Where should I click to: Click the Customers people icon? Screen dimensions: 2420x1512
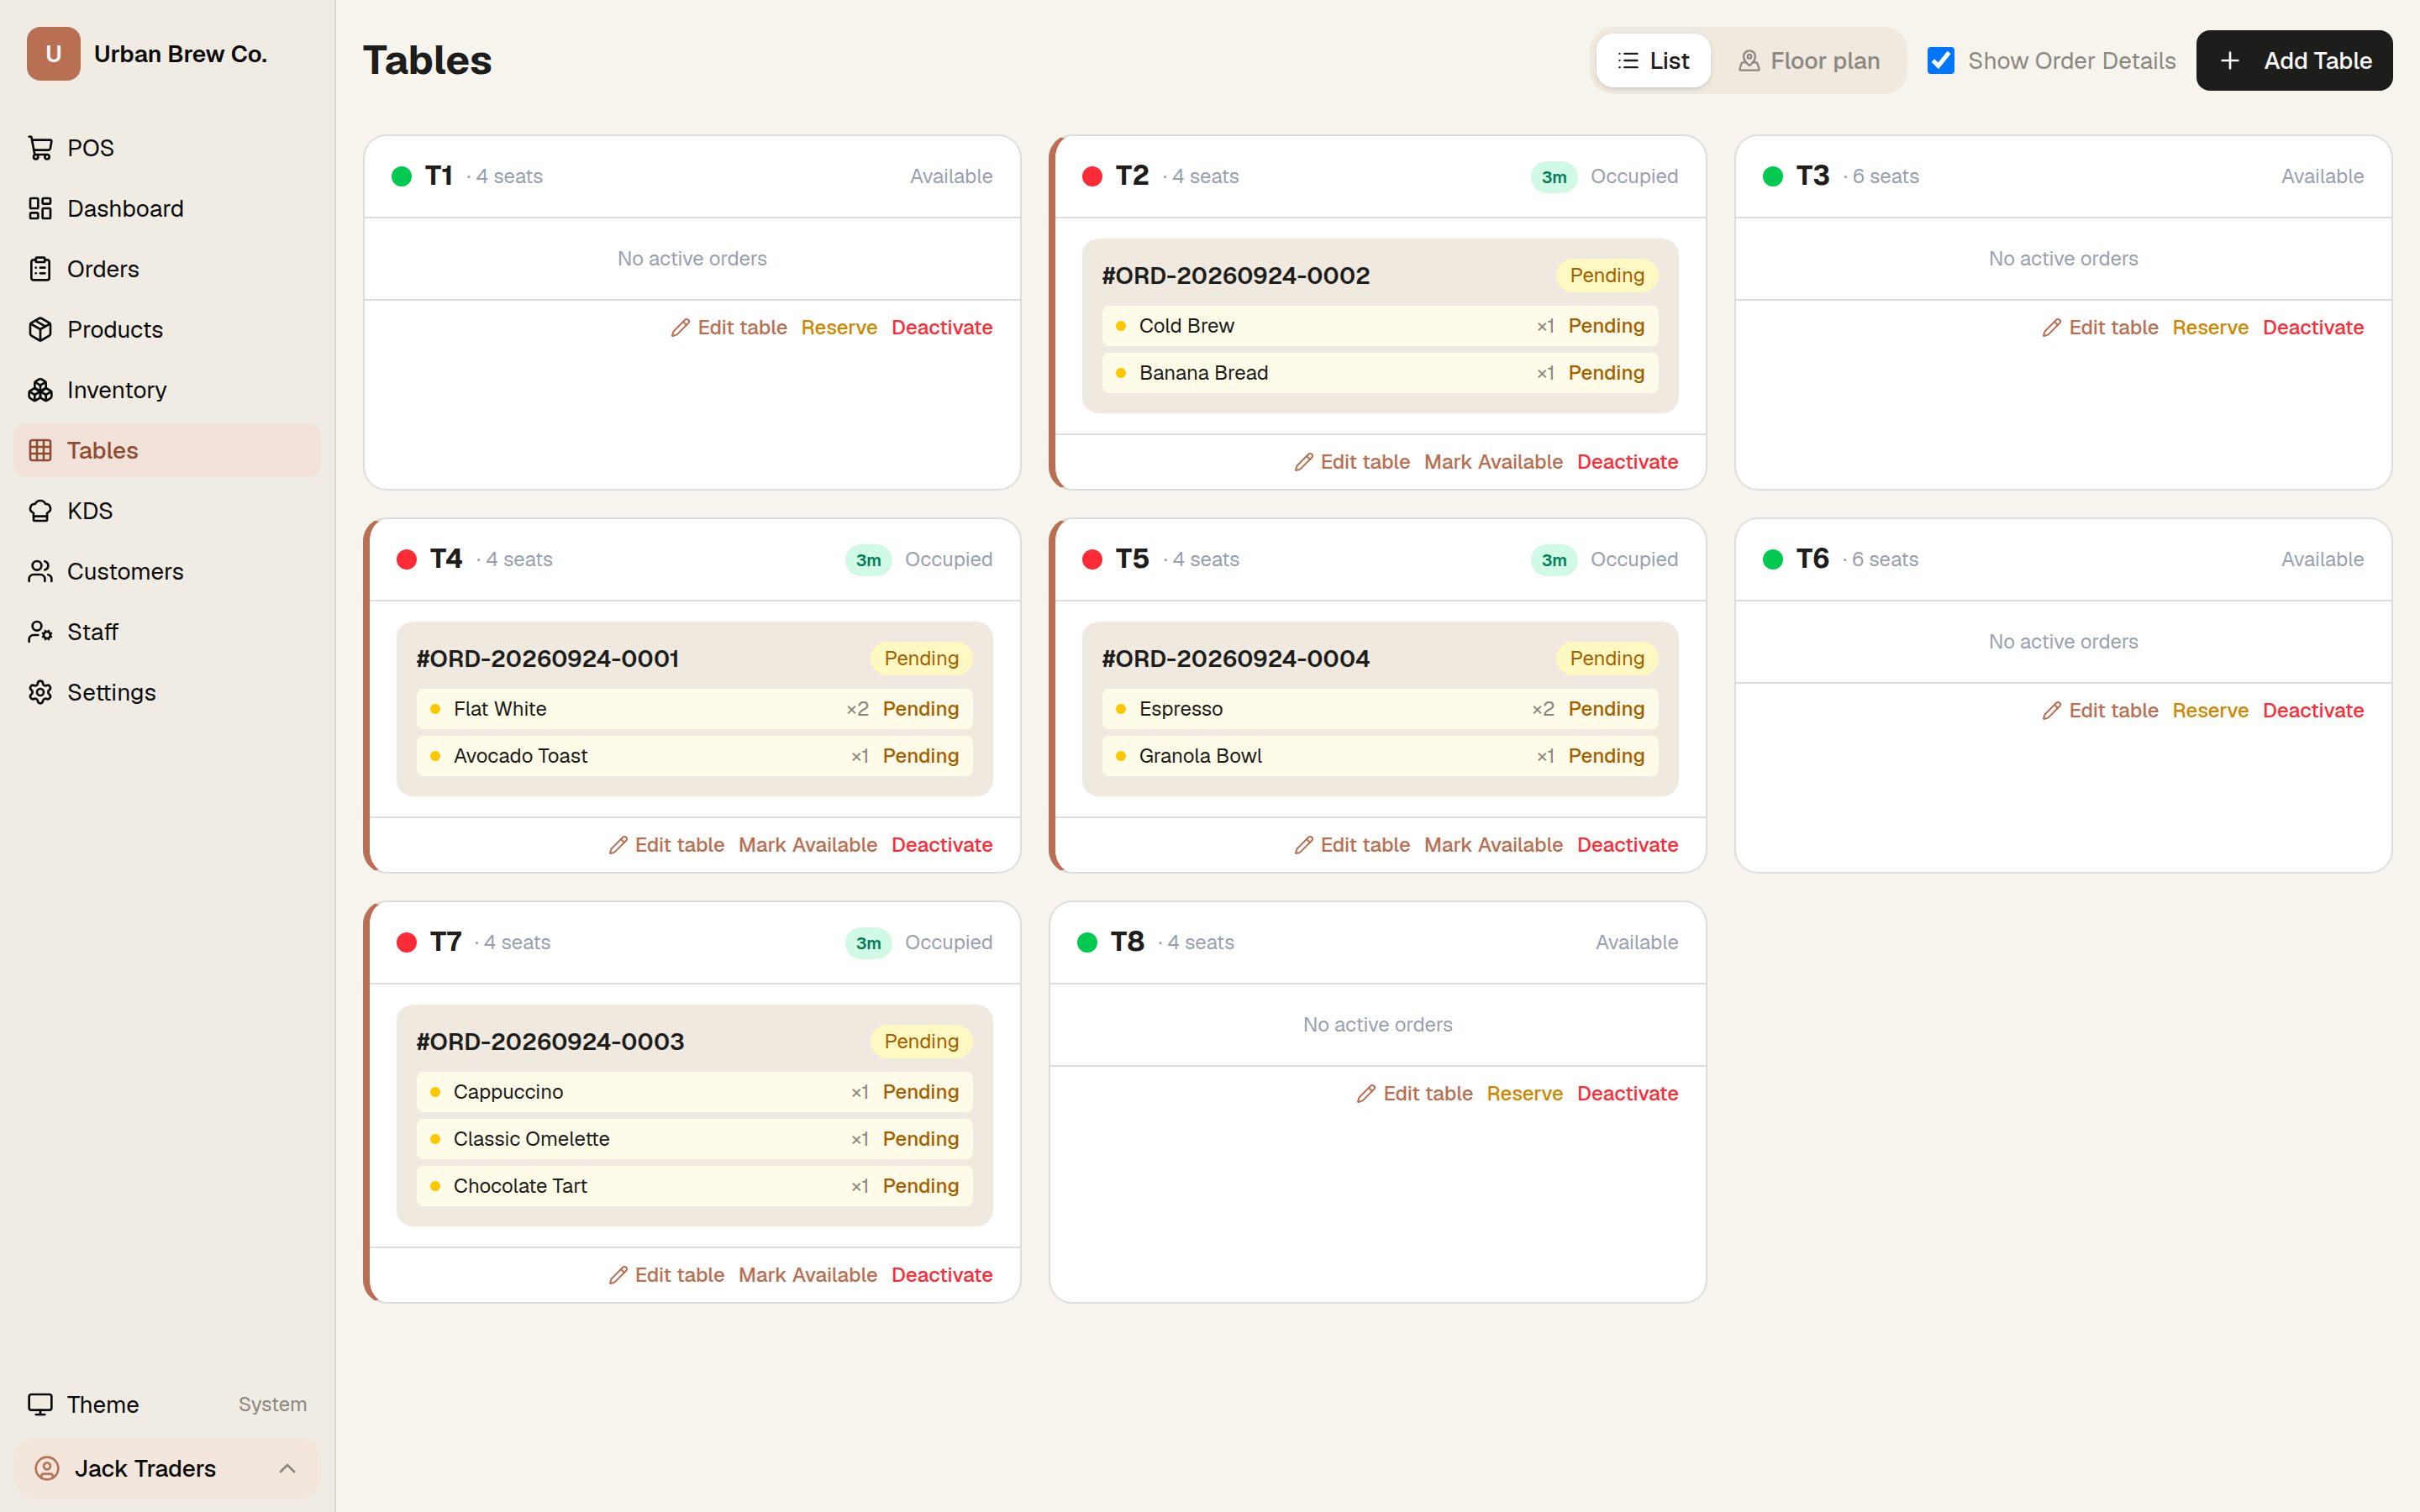click(40, 571)
